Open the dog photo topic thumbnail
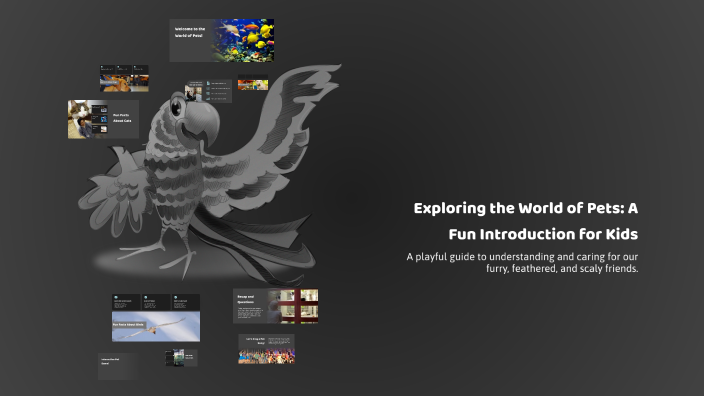Image resolution: width=704 pixels, height=396 pixels. click(x=124, y=78)
